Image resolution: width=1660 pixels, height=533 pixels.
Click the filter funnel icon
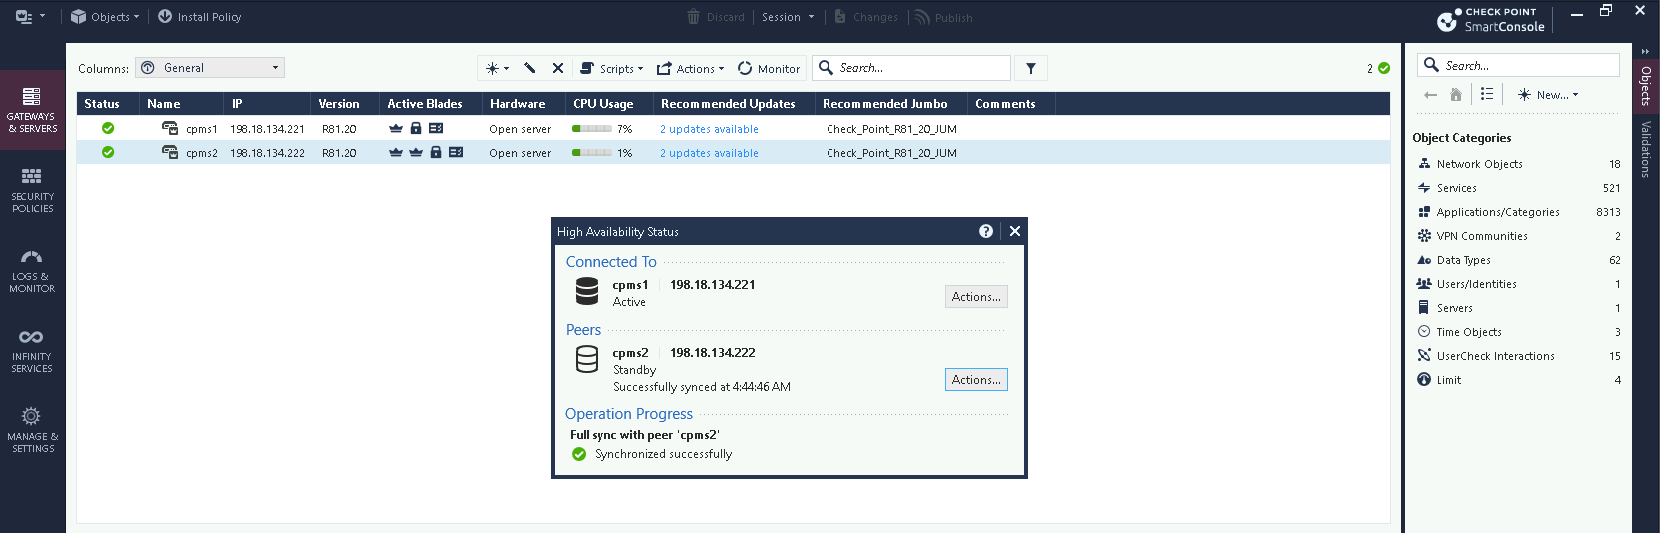[x=1030, y=68]
